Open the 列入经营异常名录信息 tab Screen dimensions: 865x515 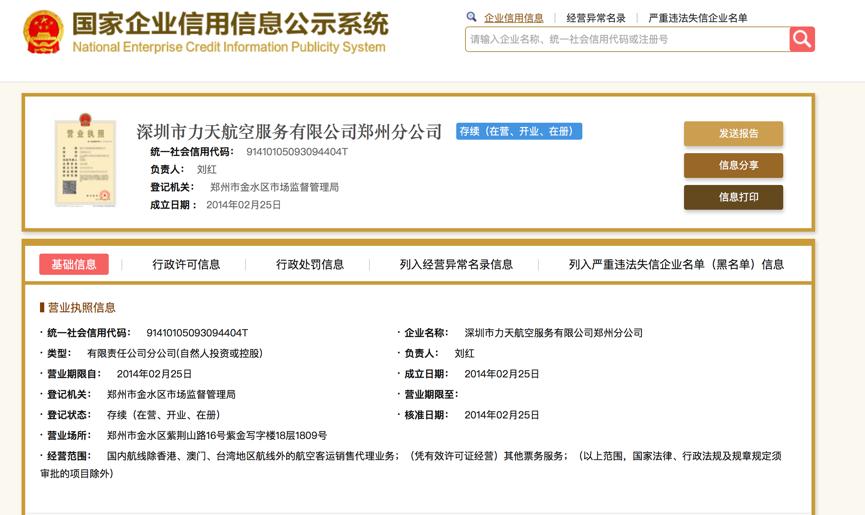(x=456, y=265)
